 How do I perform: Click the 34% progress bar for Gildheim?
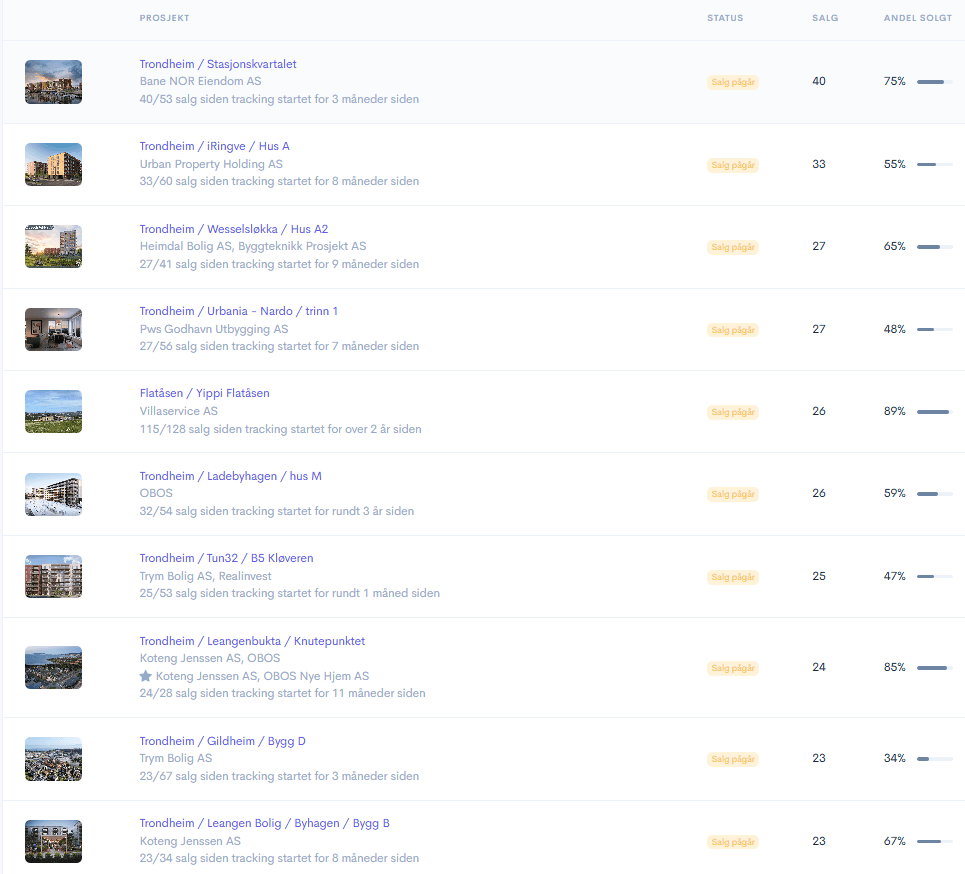pyautogui.click(x=935, y=759)
